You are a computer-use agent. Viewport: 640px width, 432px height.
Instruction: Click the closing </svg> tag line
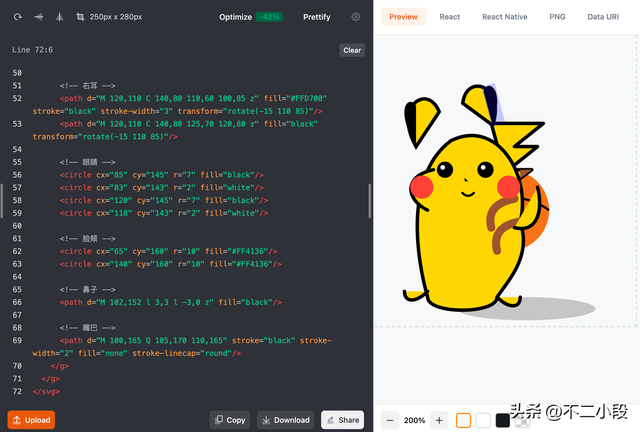tap(46, 392)
